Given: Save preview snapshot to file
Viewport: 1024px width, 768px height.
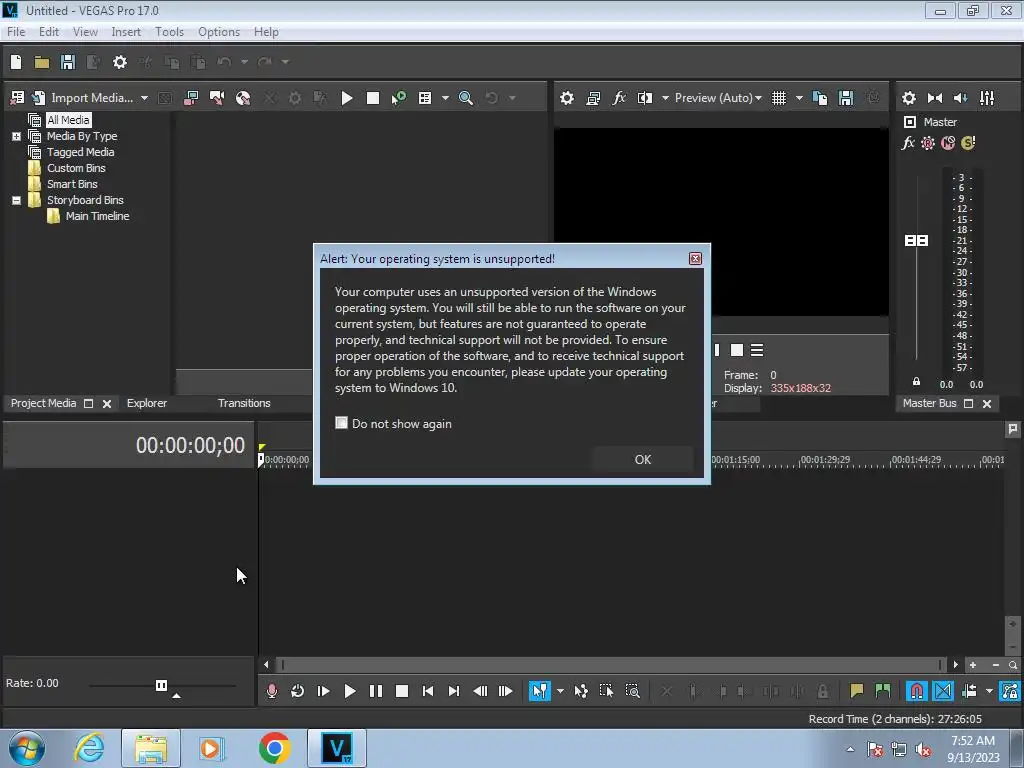Looking at the screenshot, I should click(846, 98).
